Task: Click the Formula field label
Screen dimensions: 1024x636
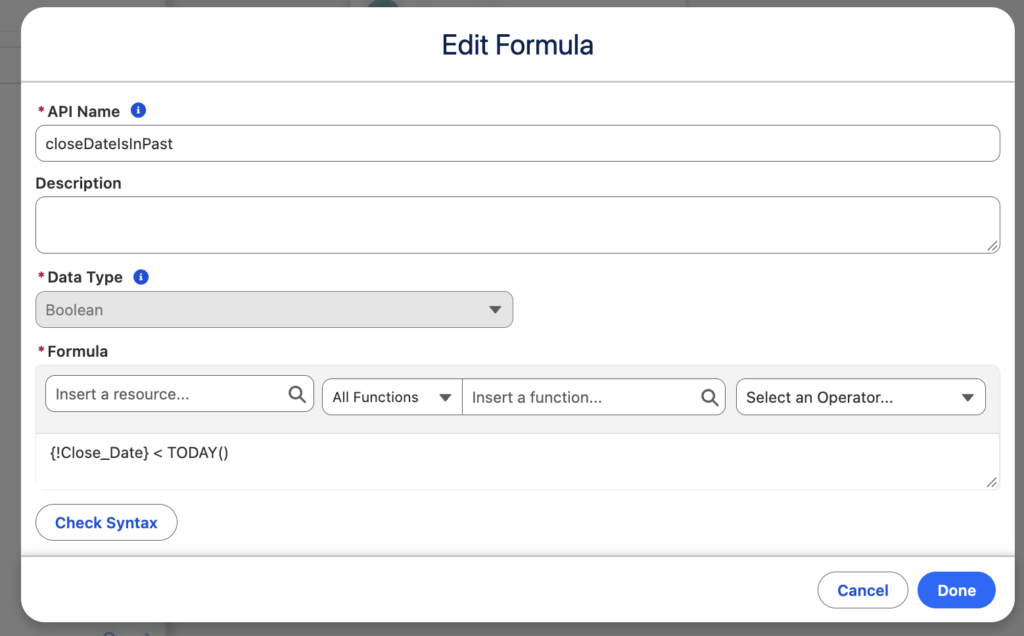Action: [77, 351]
